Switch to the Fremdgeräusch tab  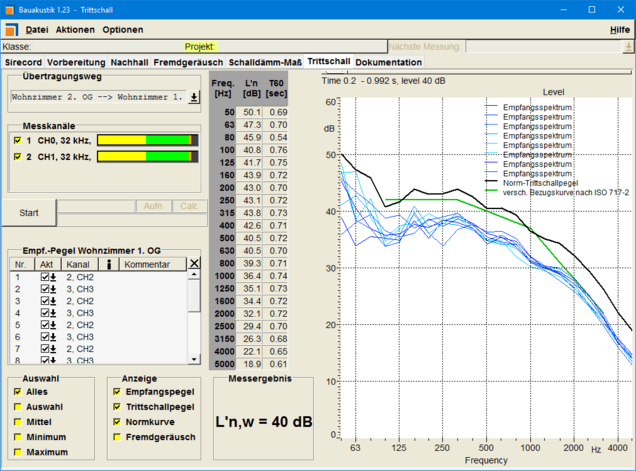point(188,62)
